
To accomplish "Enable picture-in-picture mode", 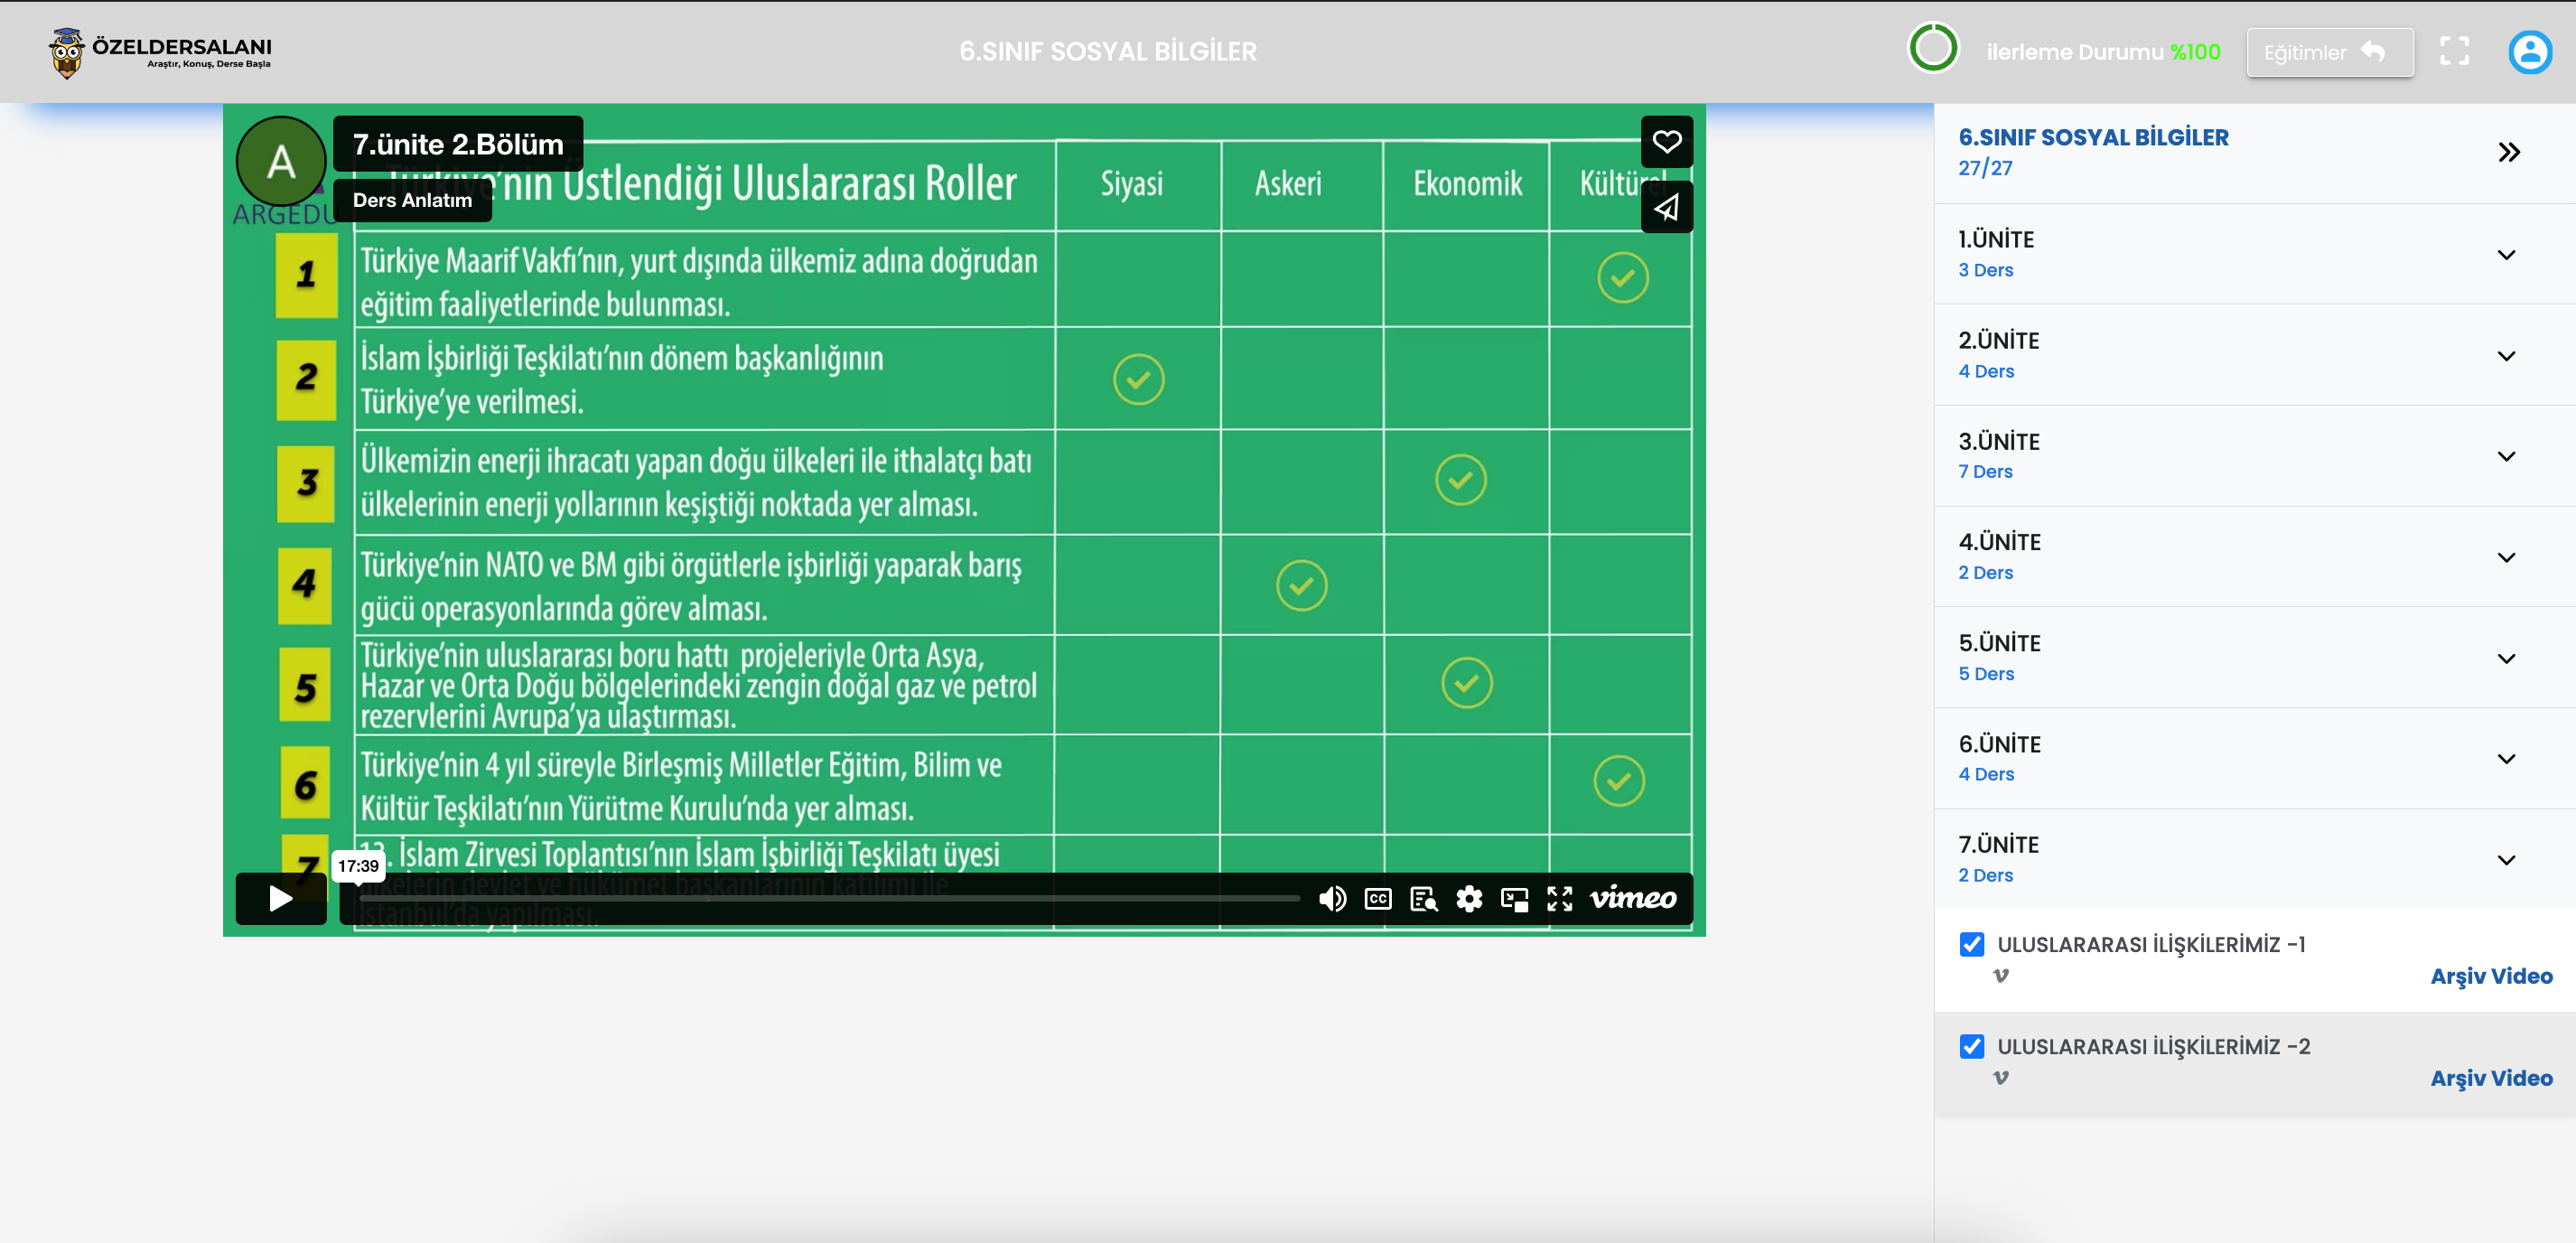I will click(1514, 899).
